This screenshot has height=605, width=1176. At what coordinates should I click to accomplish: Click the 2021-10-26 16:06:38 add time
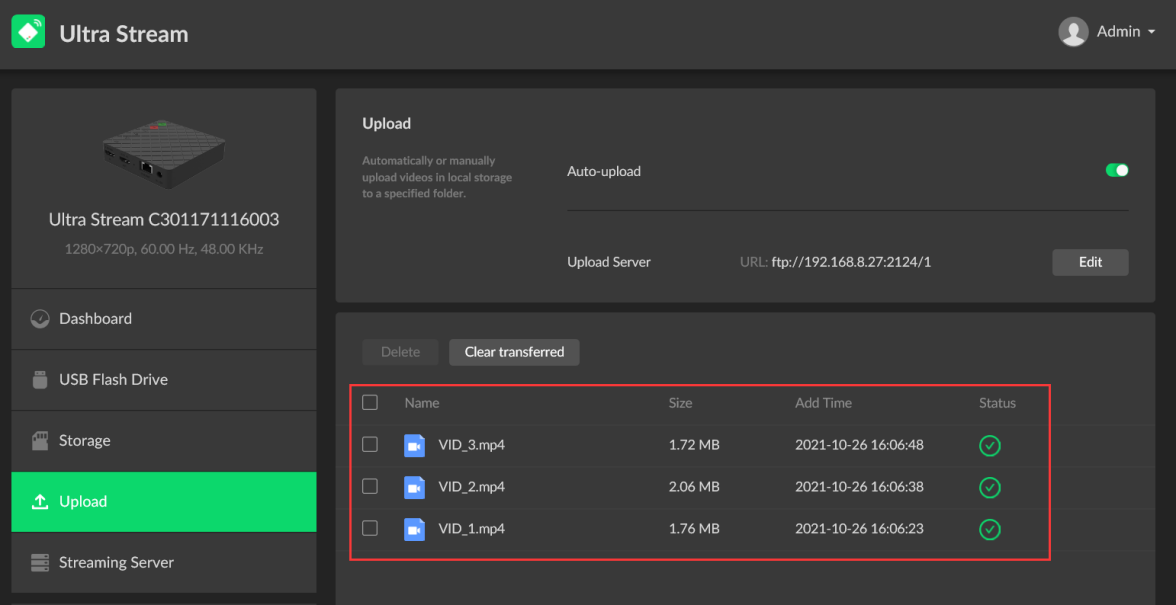(x=860, y=487)
